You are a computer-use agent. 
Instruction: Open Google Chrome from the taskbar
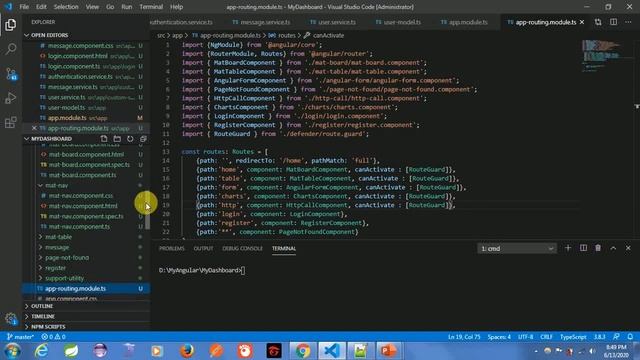[x=303, y=351]
